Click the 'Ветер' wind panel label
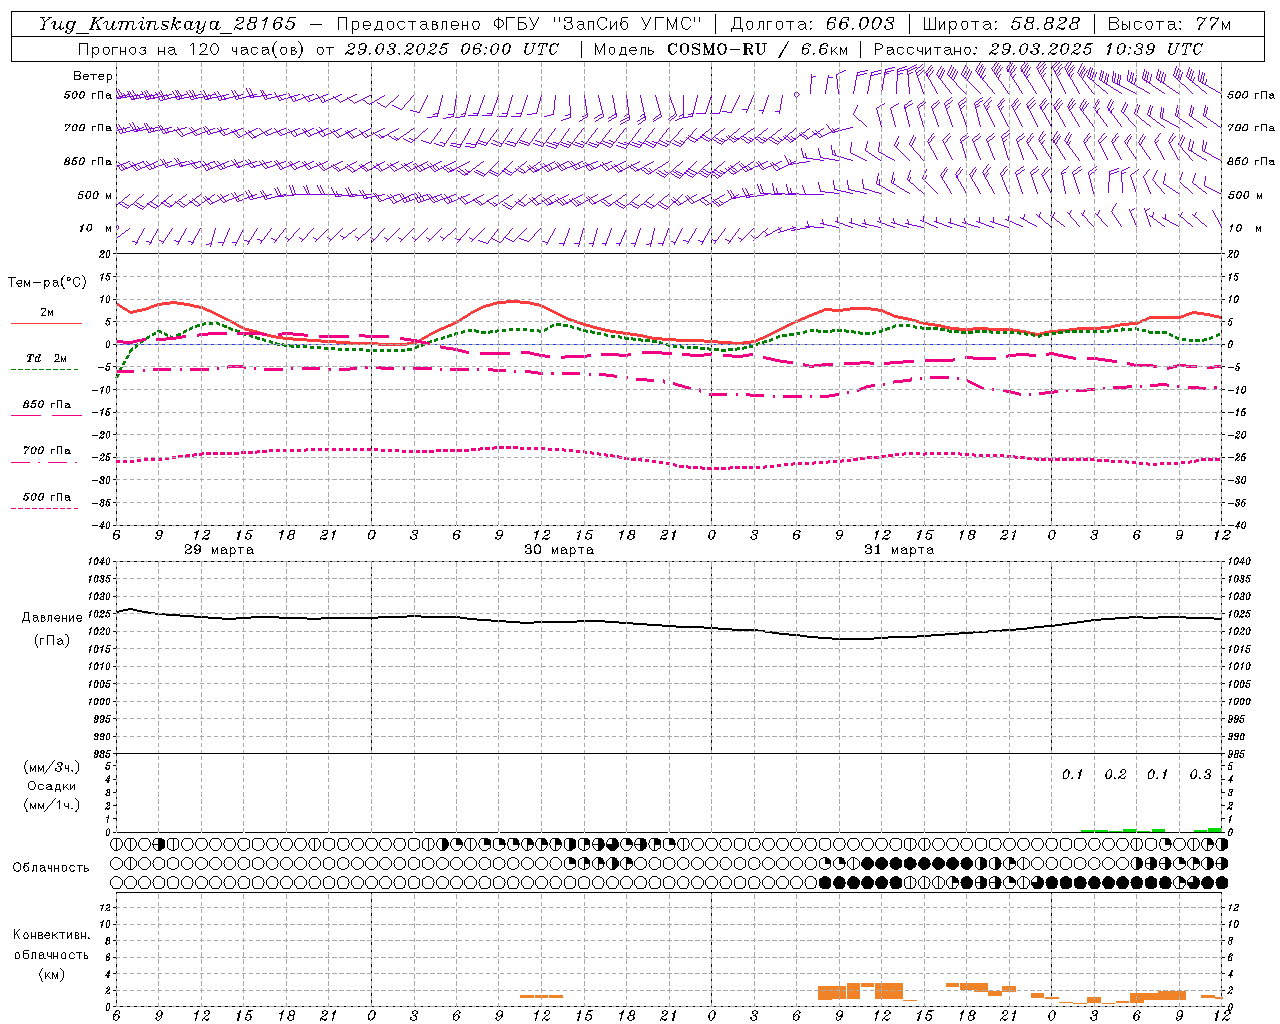1280x1024 pixels. (x=93, y=76)
